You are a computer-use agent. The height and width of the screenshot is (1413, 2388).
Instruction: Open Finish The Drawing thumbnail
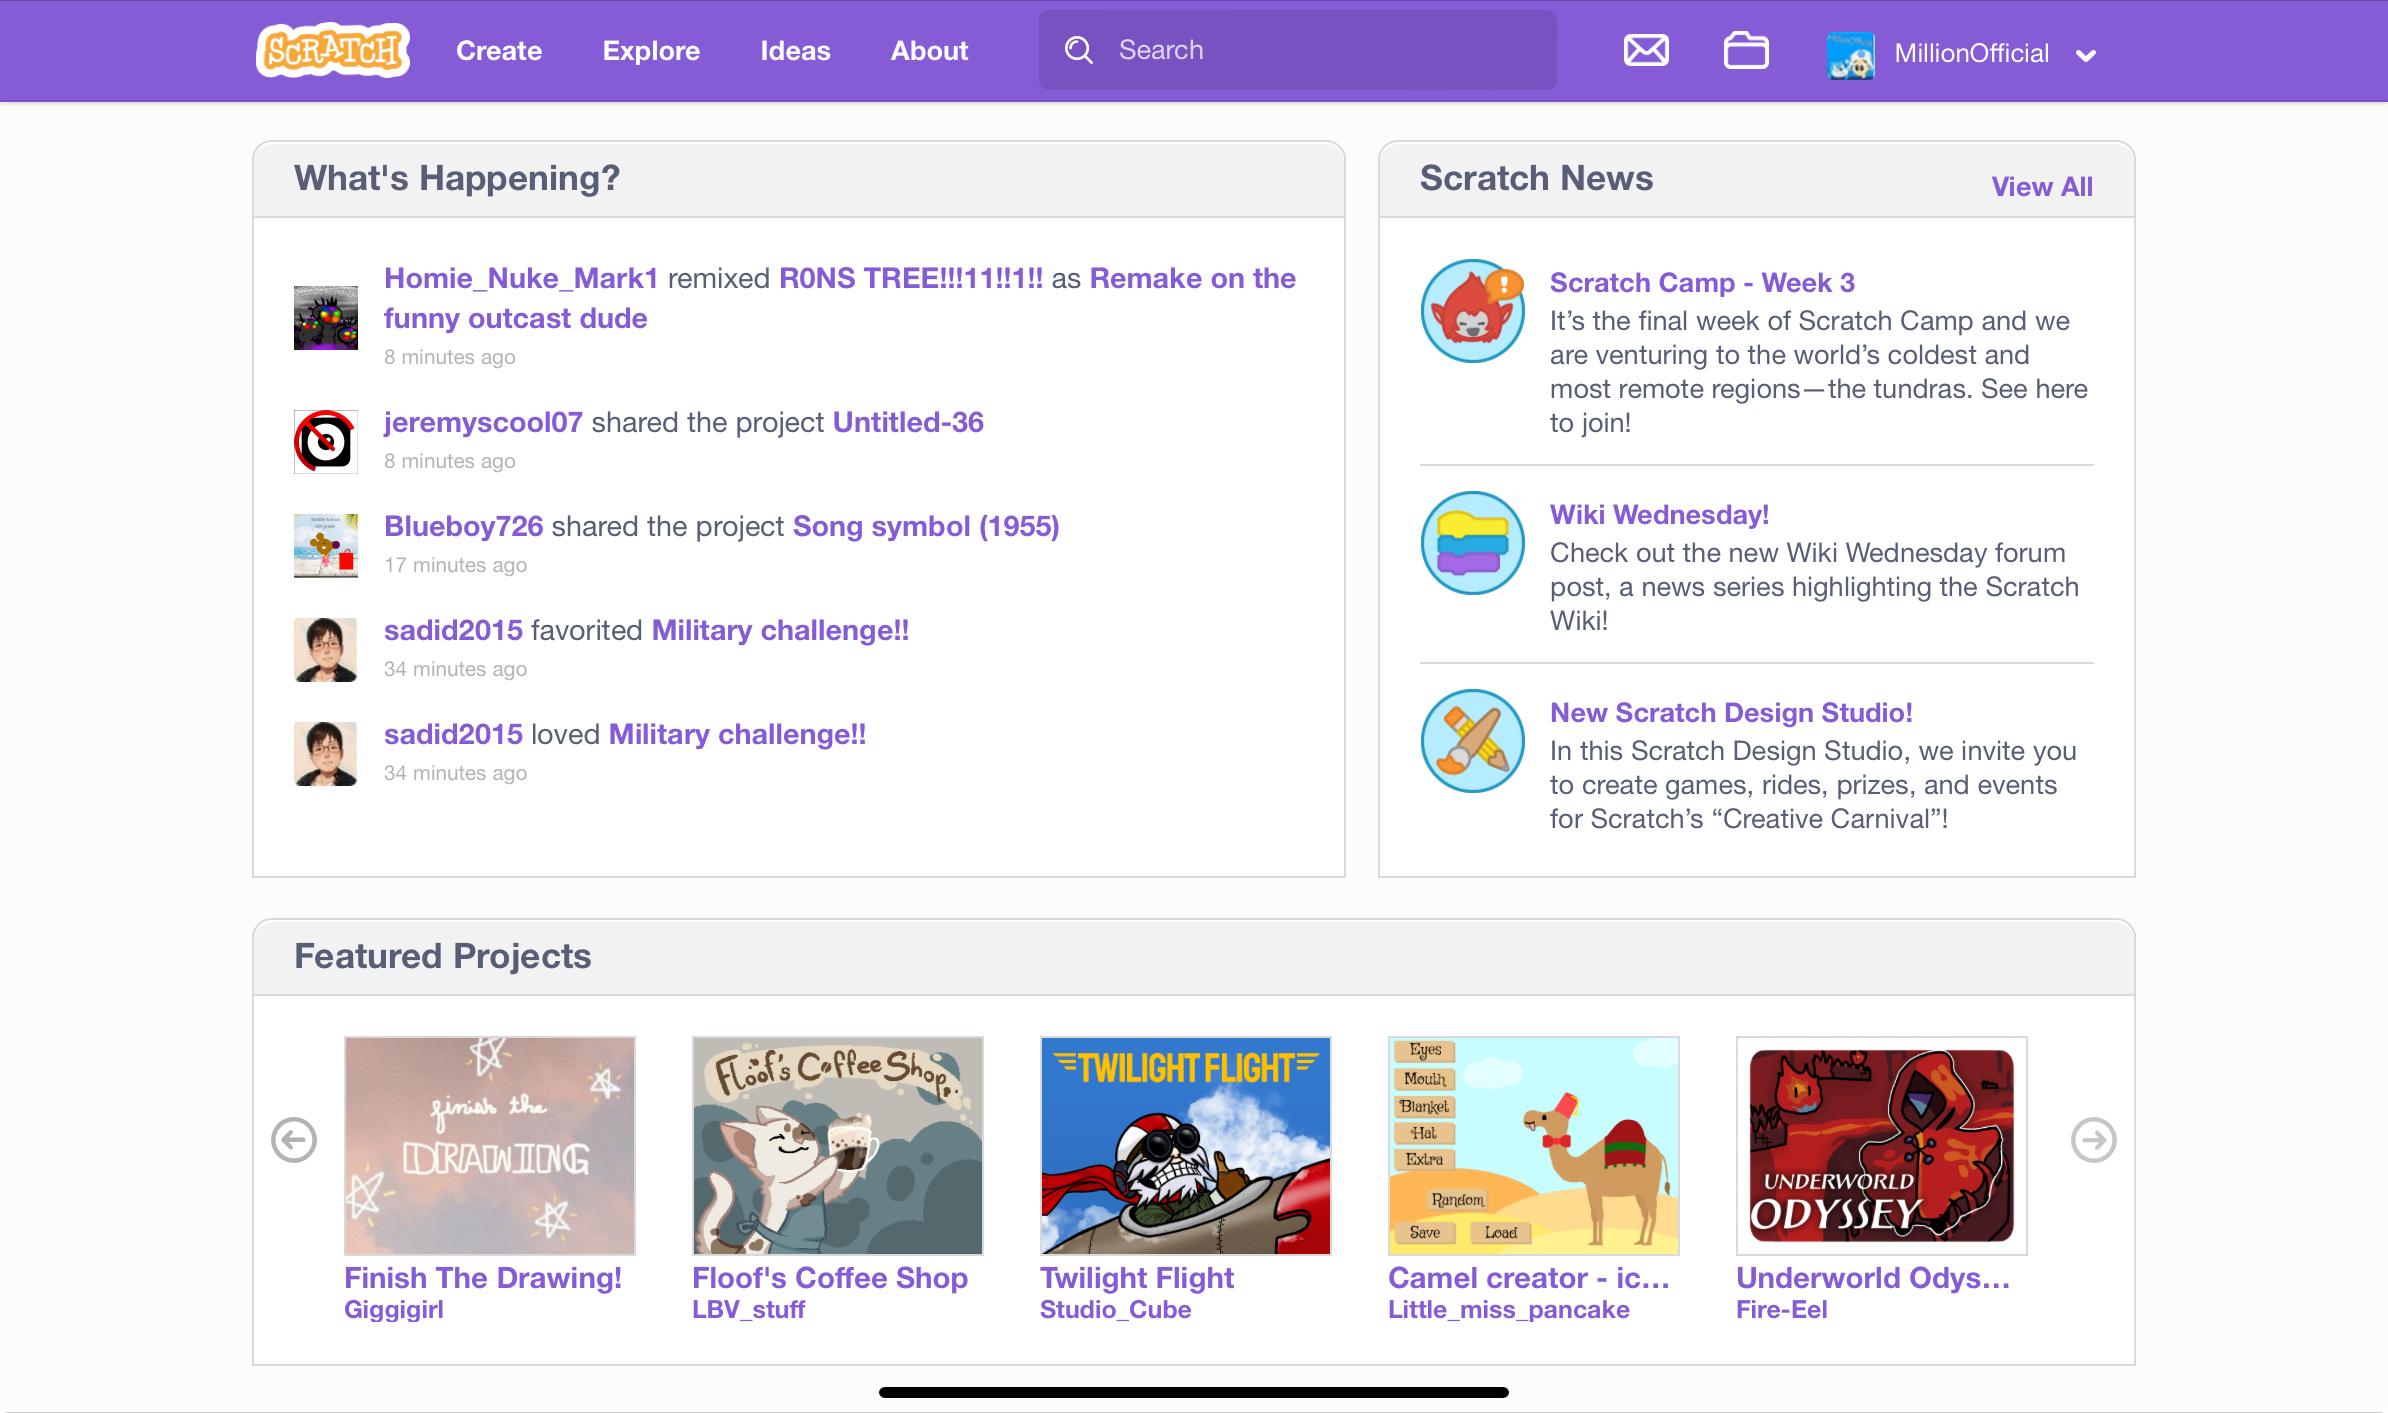coord(490,1146)
